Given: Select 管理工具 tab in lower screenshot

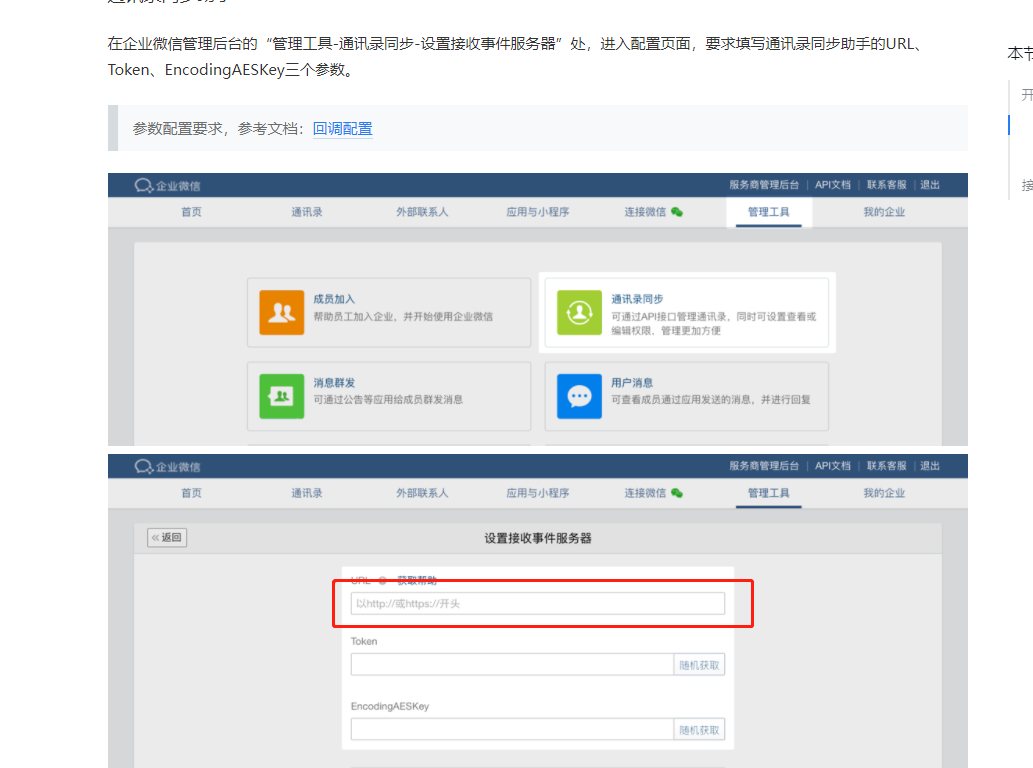Looking at the screenshot, I should [x=768, y=493].
